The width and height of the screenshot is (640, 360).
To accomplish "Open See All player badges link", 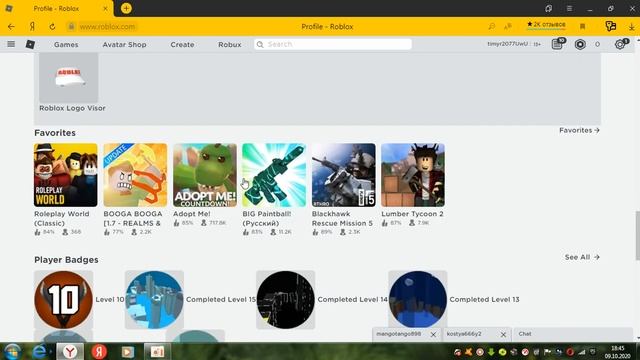I will pyautogui.click(x=582, y=257).
